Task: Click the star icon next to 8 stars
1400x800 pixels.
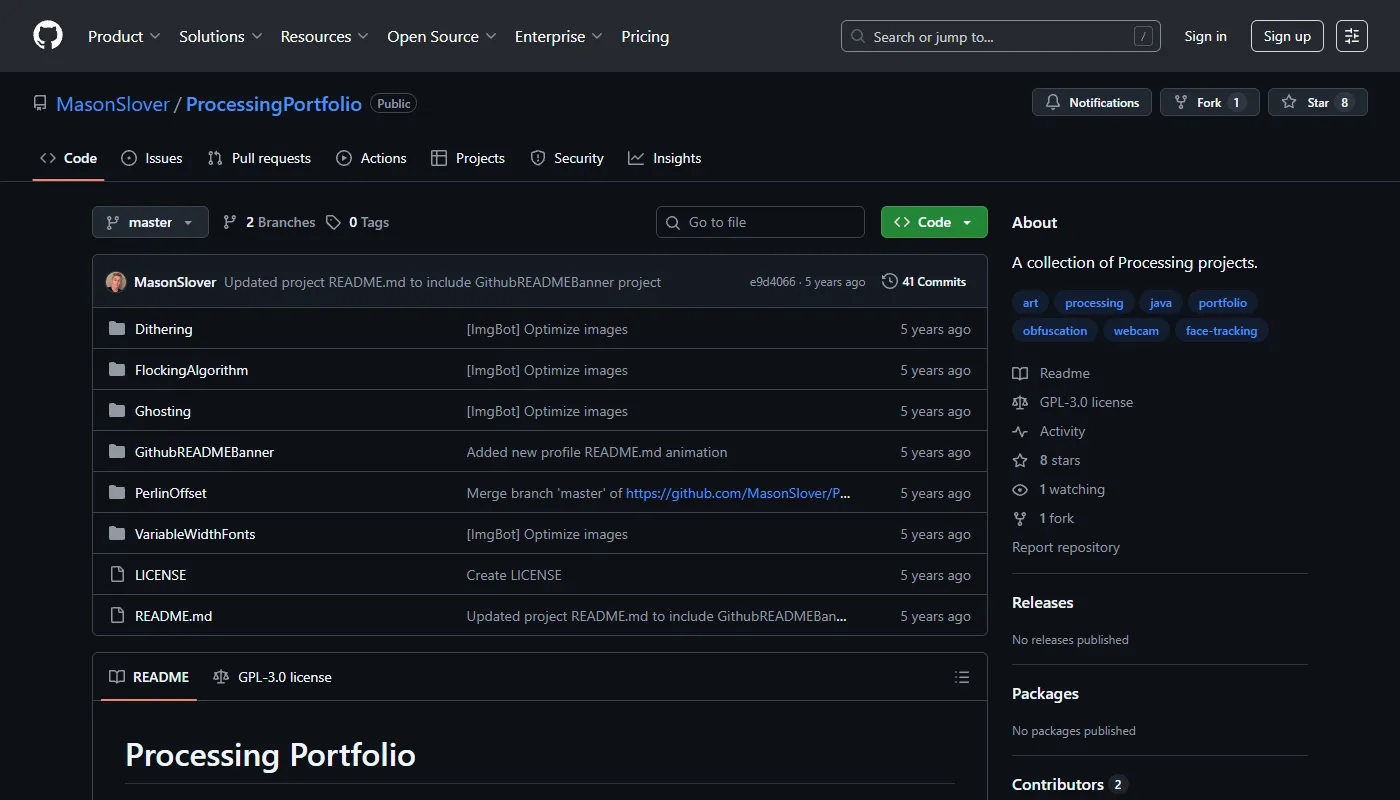Action: coord(1020,460)
